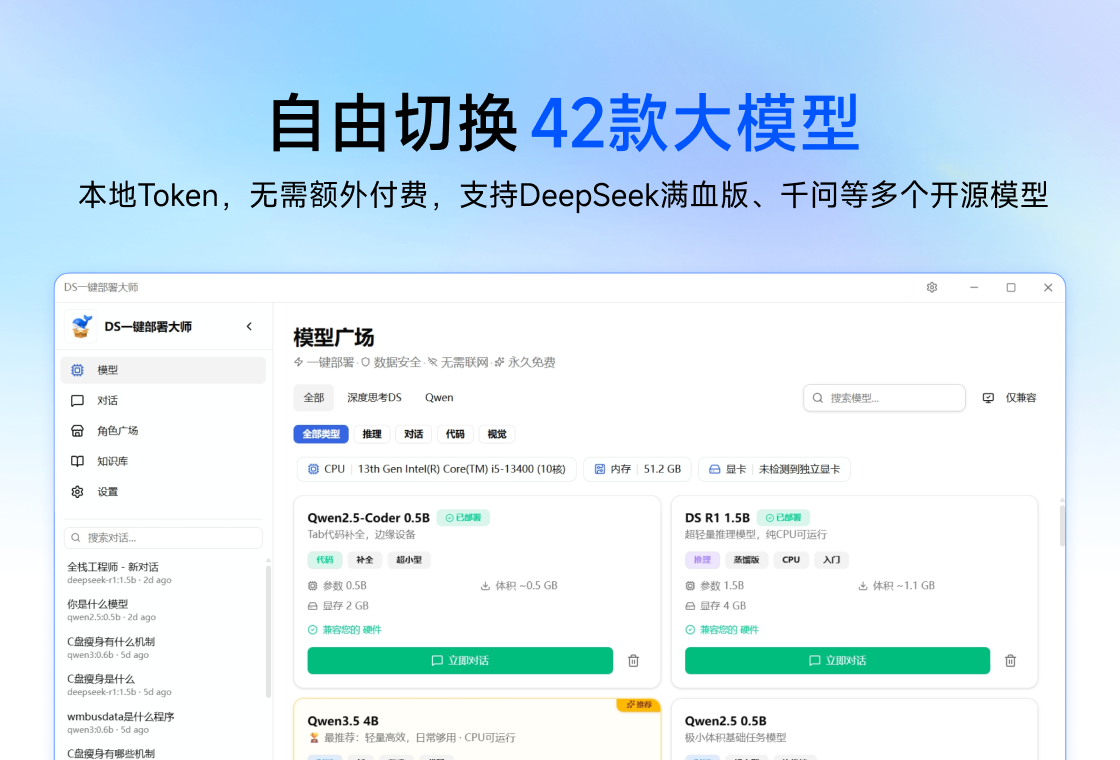Open 知识库 in sidebar

pyautogui.click(x=164, y=461)
